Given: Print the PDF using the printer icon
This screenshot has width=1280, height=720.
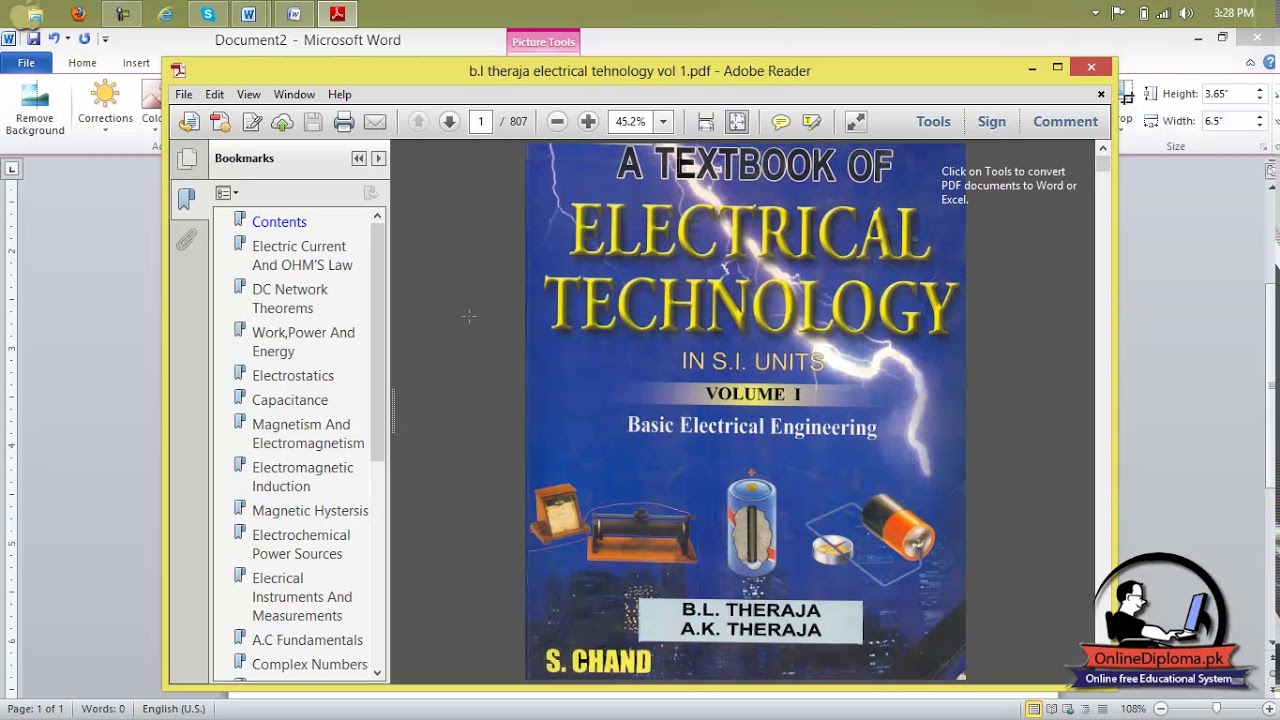Looking at the screenshot, I should (344, 122).
